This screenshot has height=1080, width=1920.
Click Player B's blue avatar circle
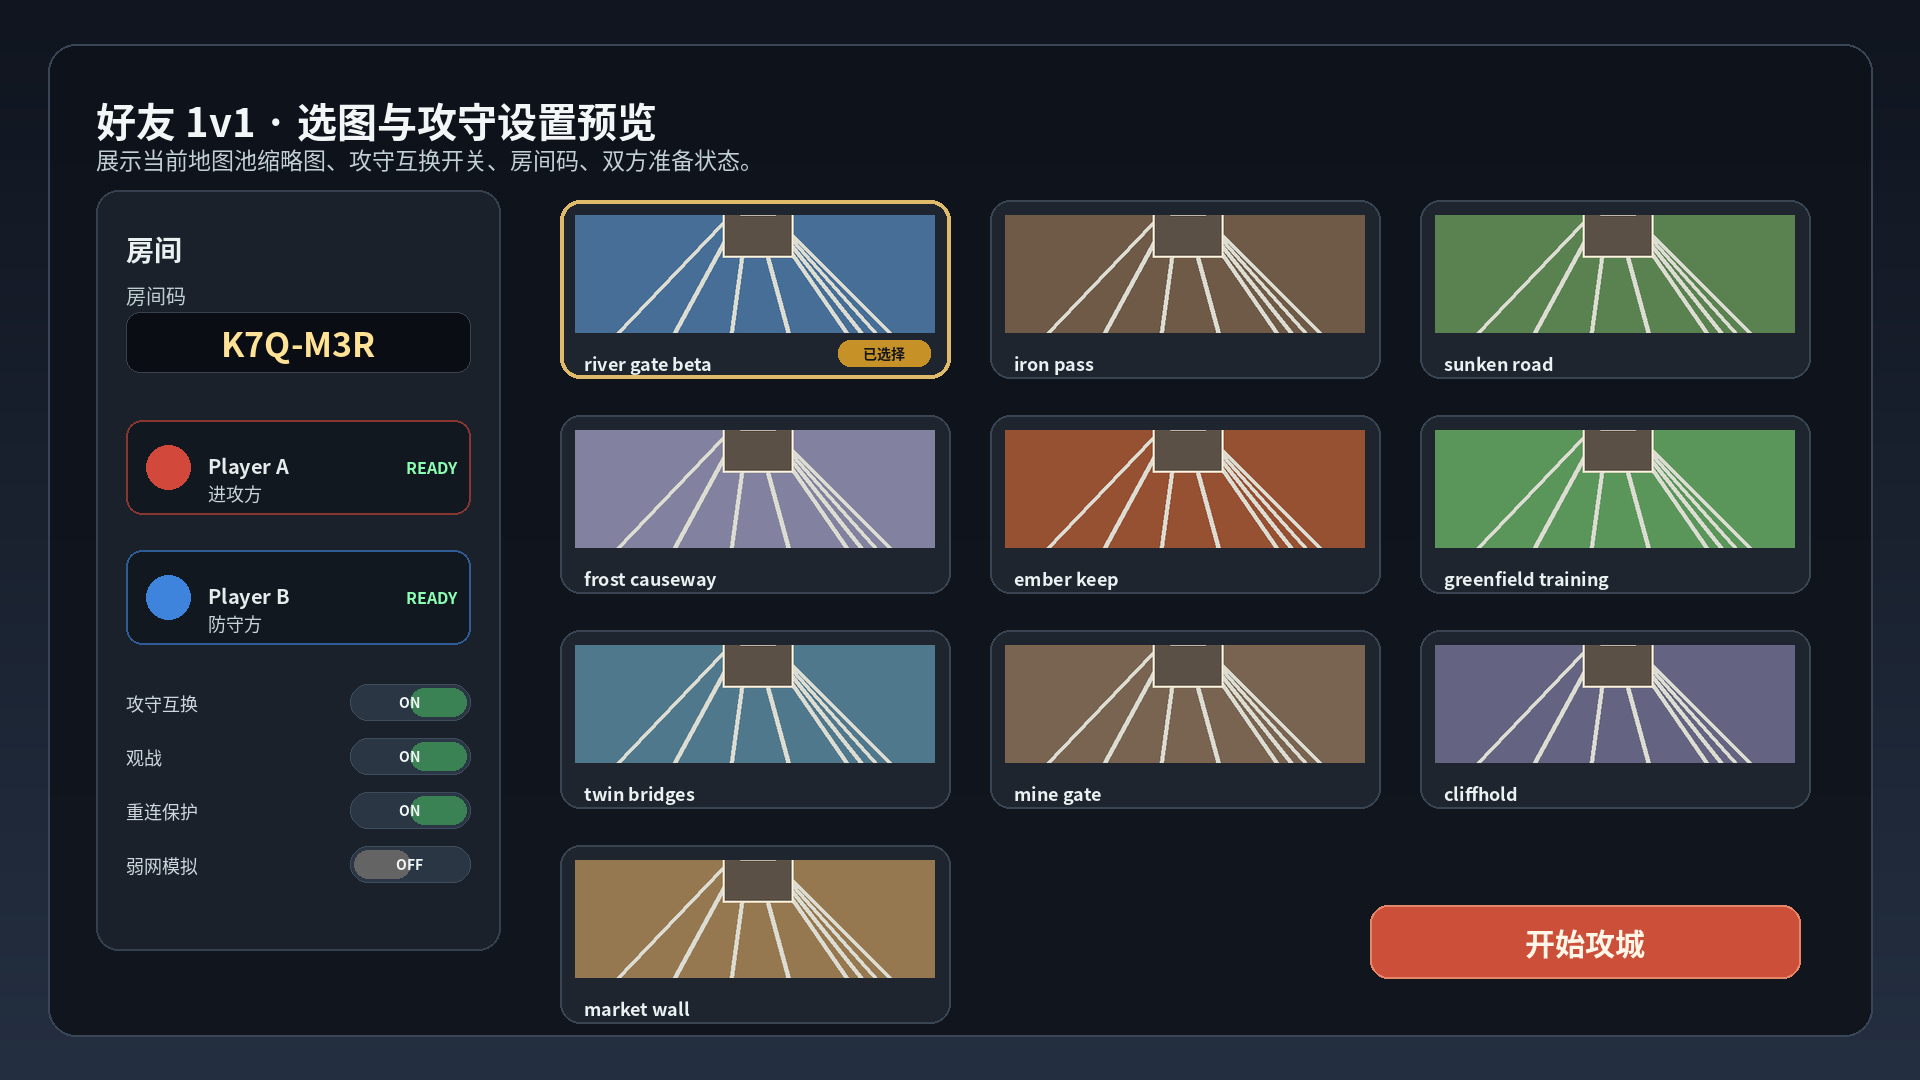click(x=168, y=597)
